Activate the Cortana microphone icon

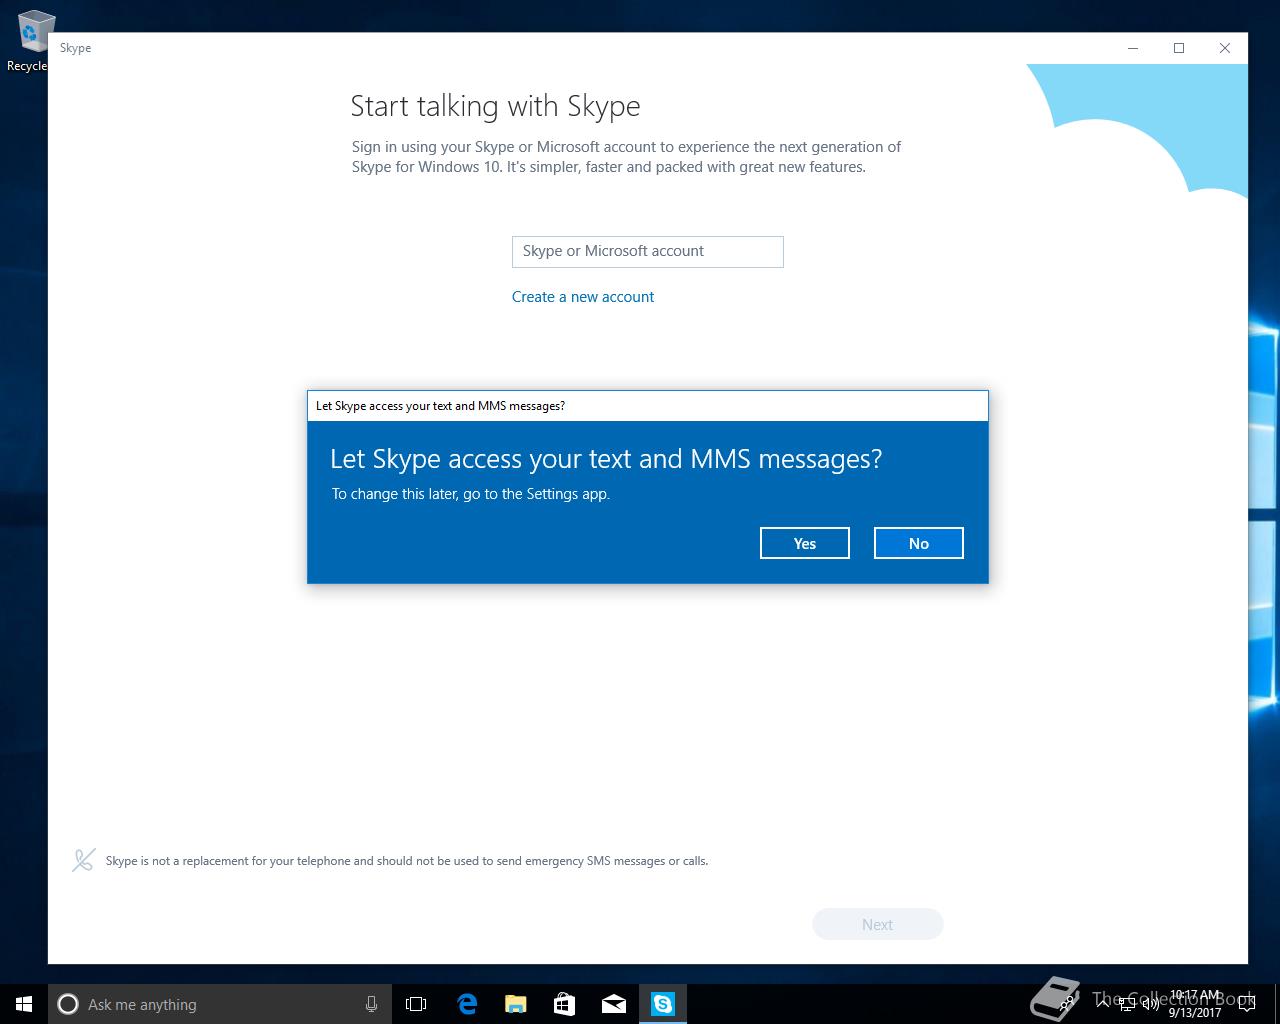tap(371, 1004)
